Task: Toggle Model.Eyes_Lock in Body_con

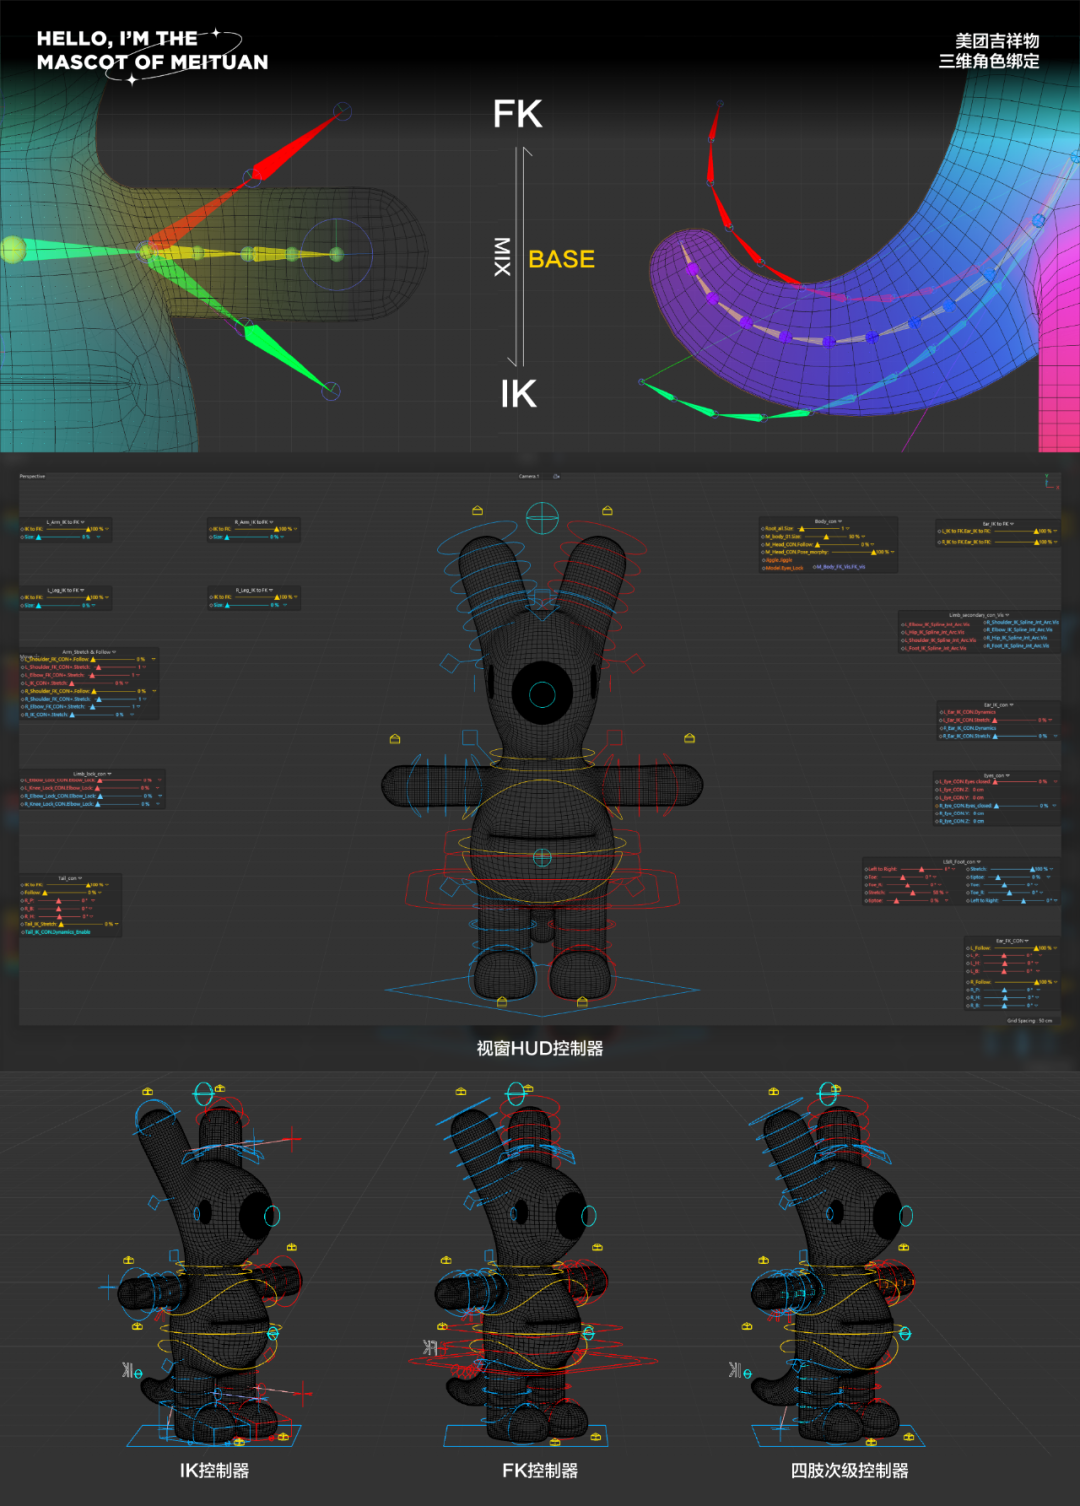Action: pyautogui.click(x=783, y=568)
